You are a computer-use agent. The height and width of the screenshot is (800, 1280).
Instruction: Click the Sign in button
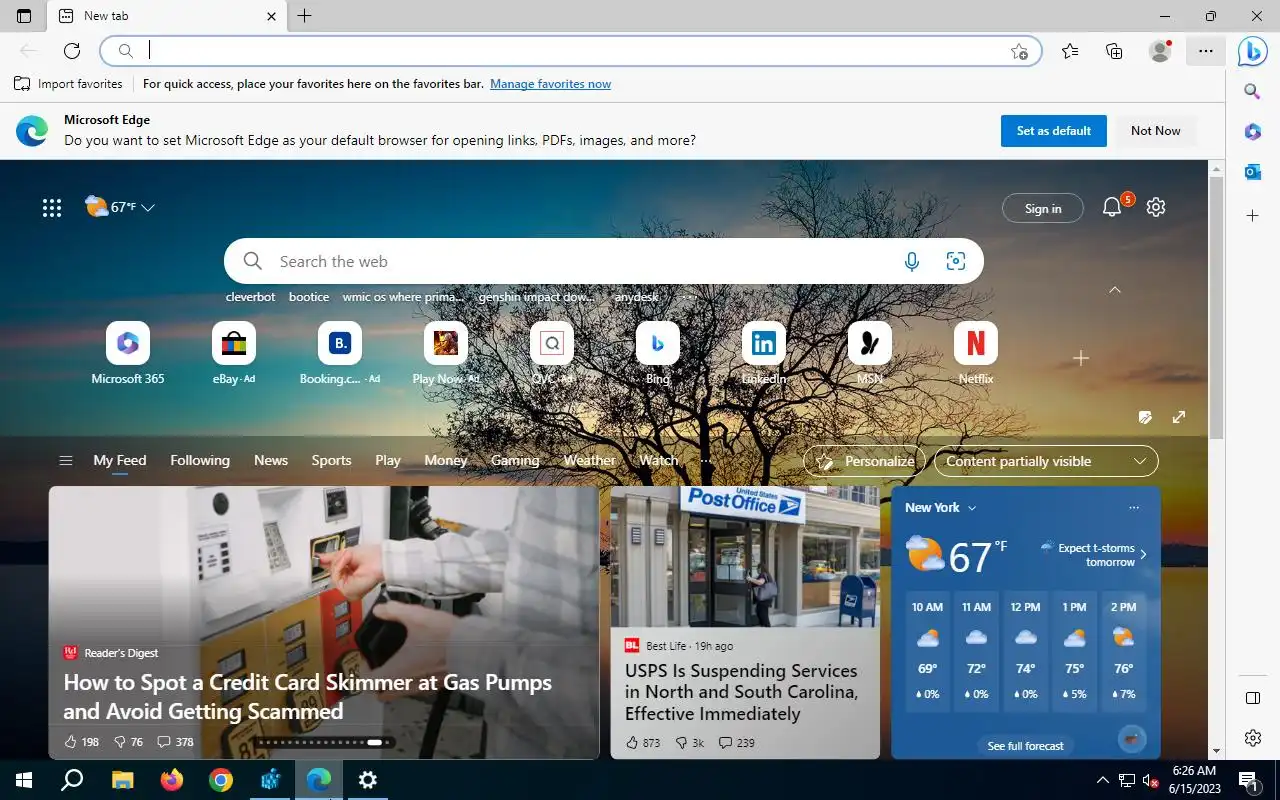click(x=1043, y=208)
